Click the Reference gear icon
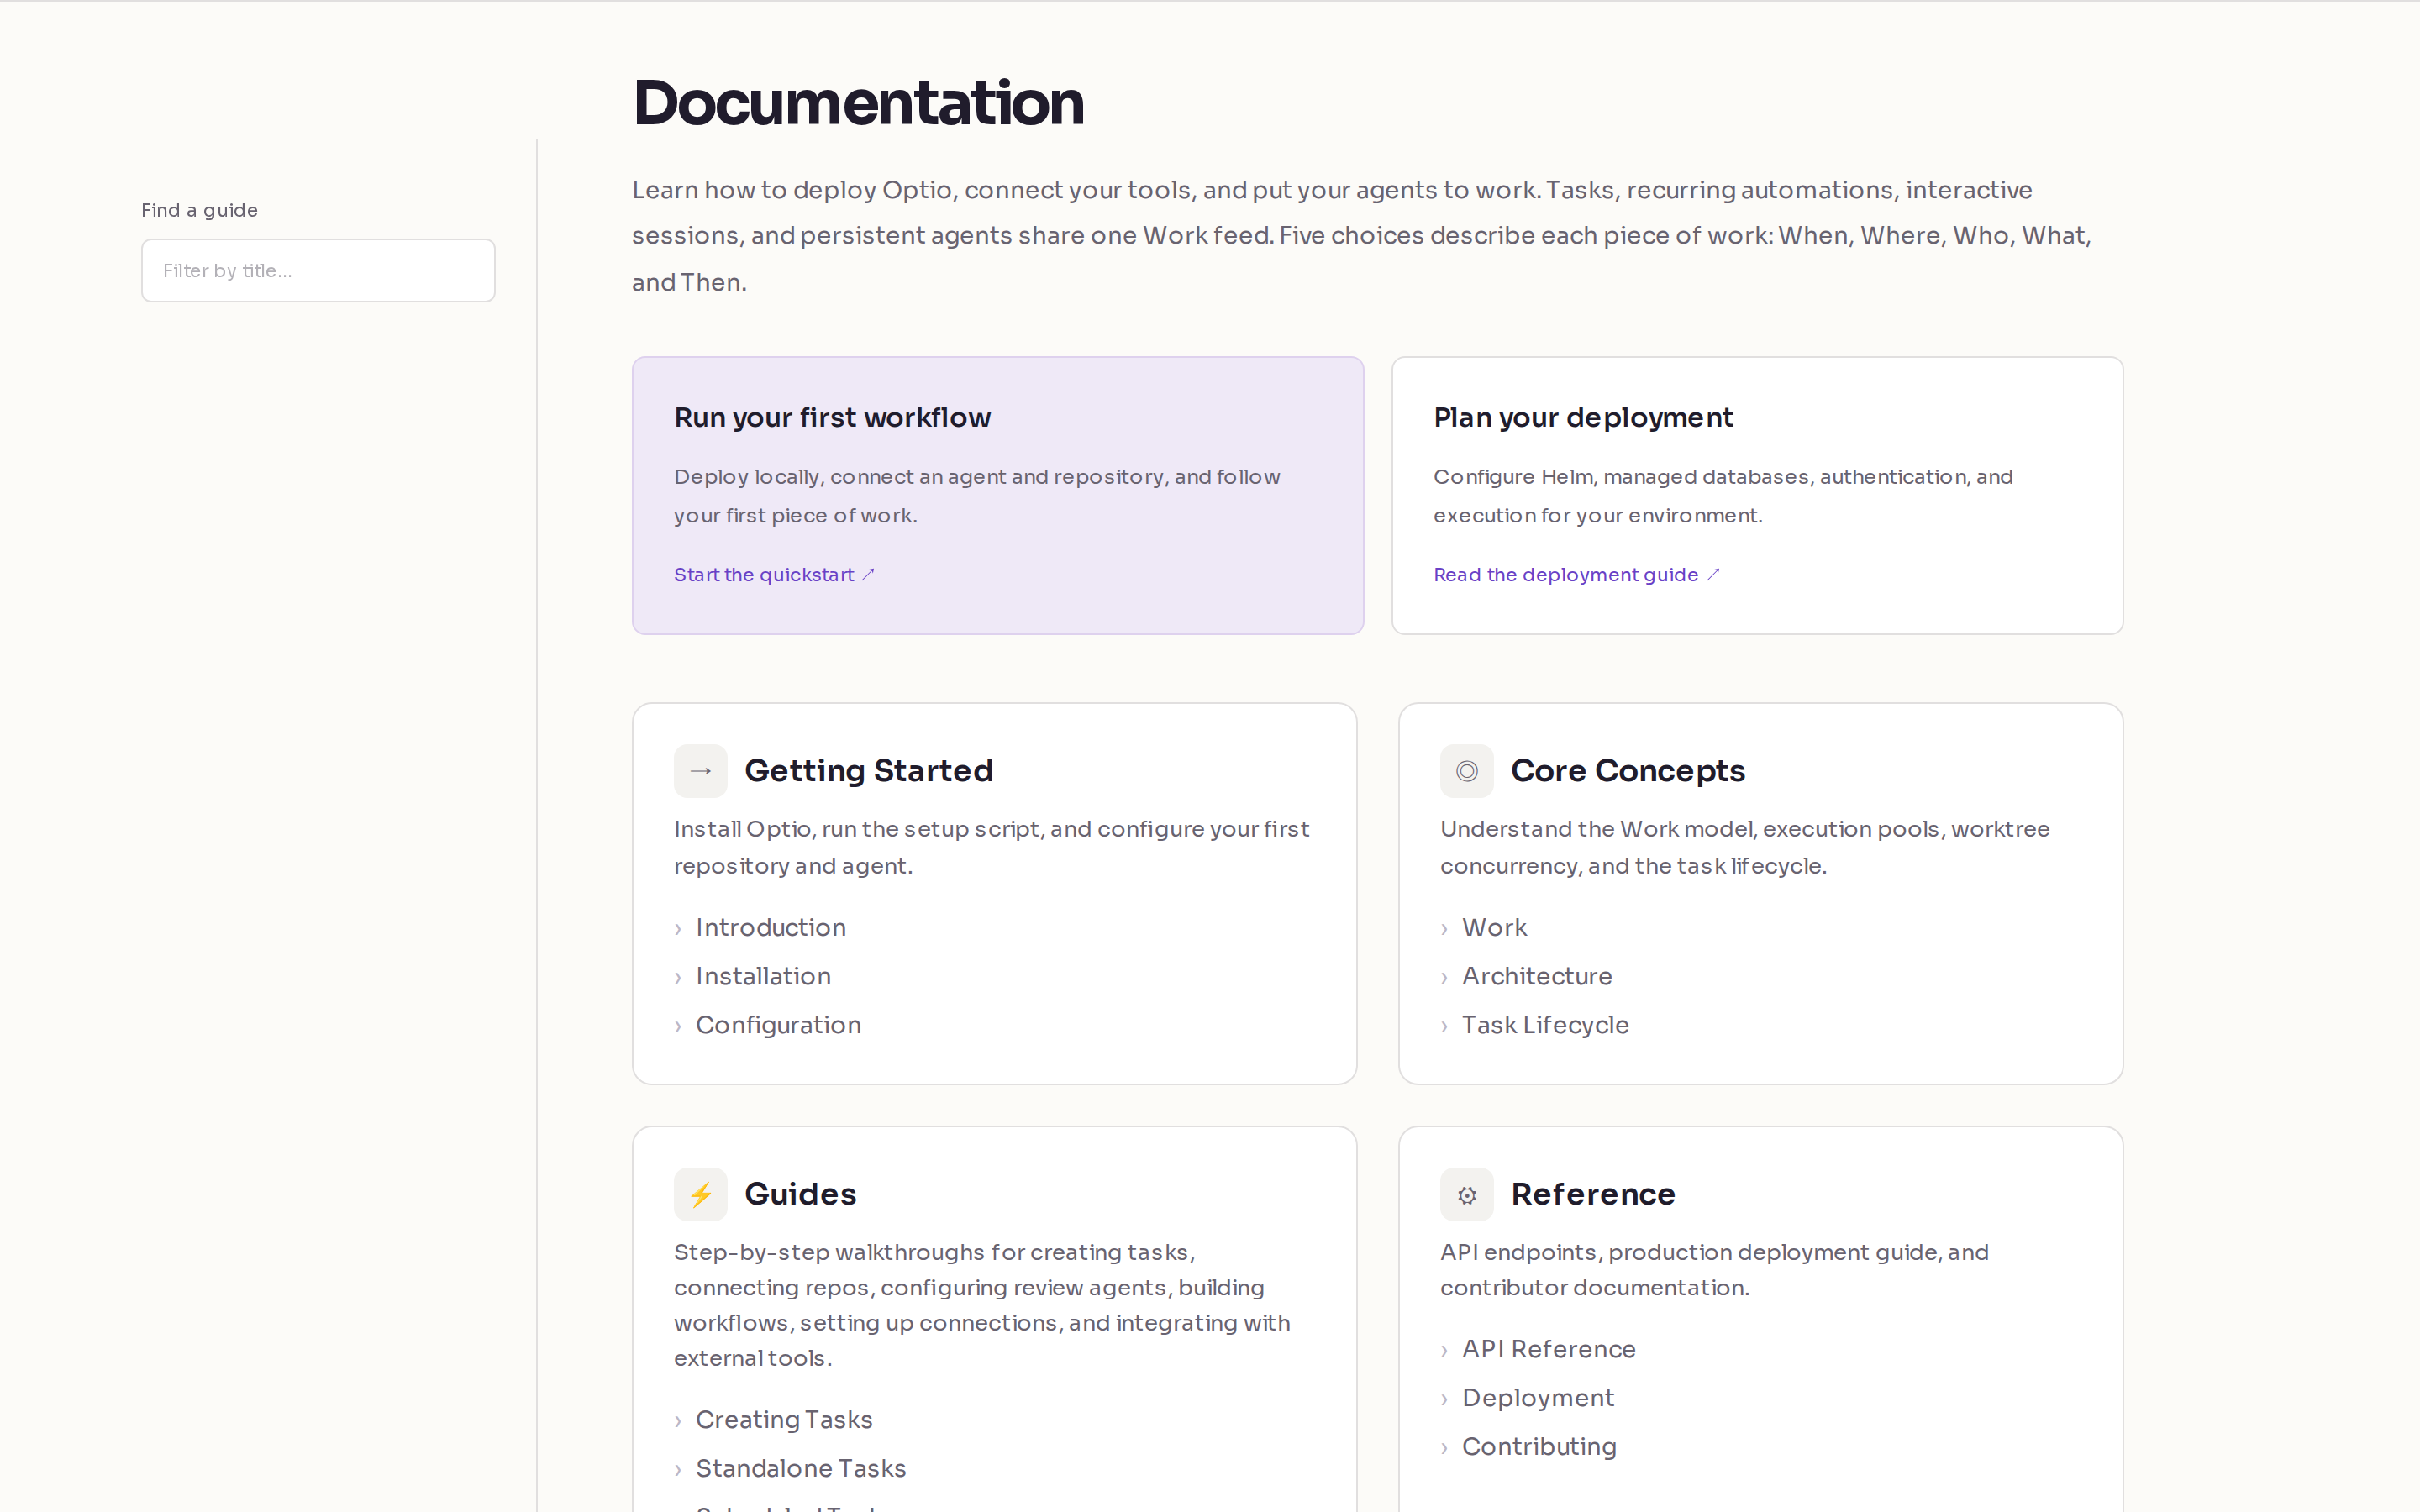 (1466, 1194)
